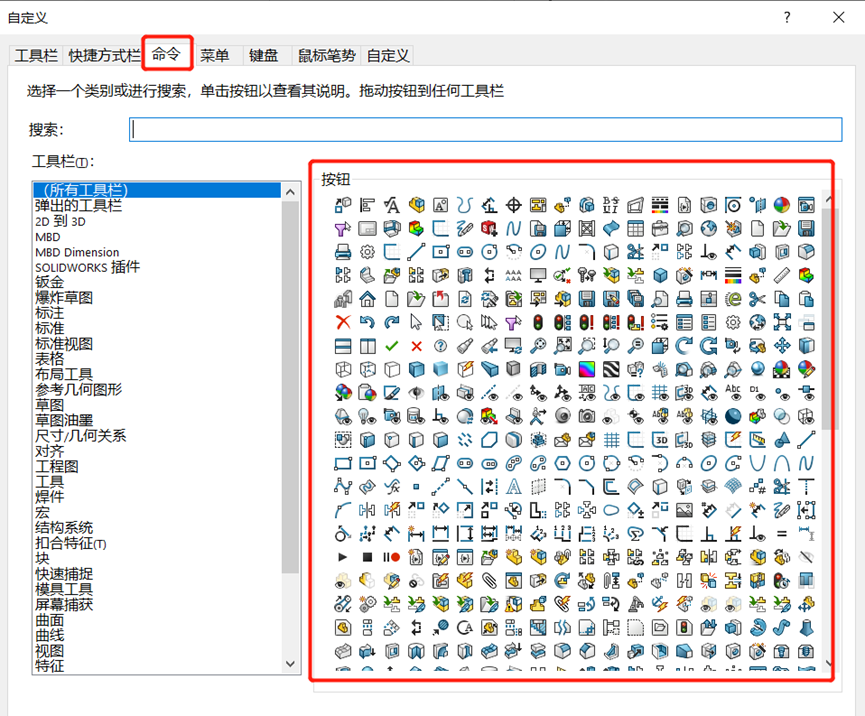Select the zebra stripes icon

[611, 369]
